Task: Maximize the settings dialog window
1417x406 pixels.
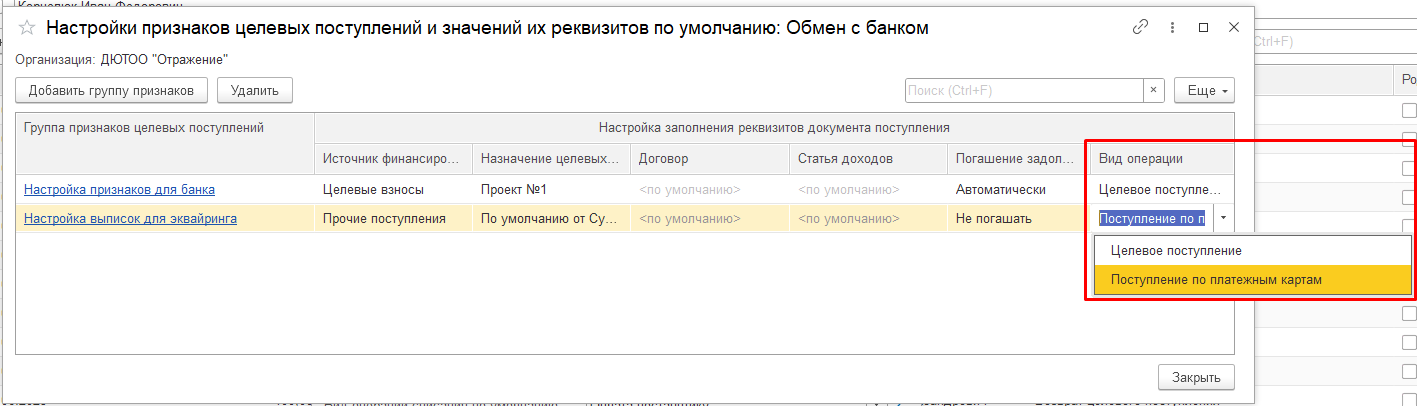Action: click(1203, 28)
